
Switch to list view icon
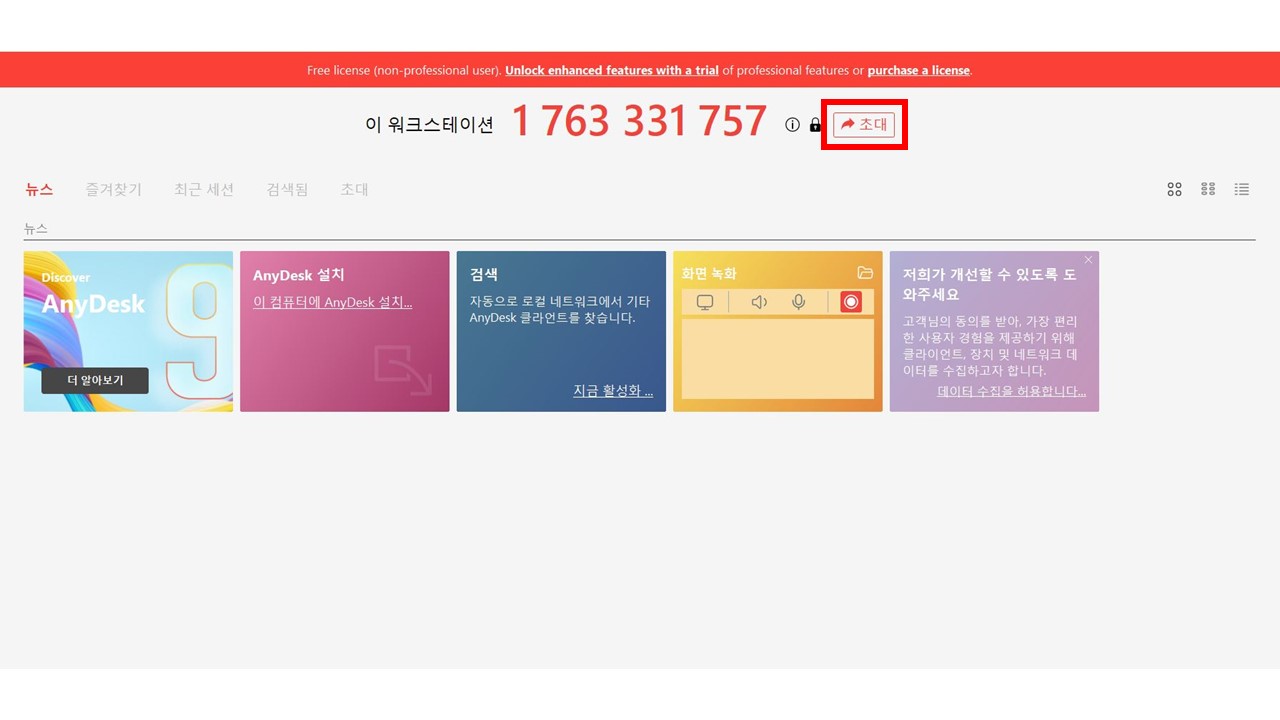1242,189
